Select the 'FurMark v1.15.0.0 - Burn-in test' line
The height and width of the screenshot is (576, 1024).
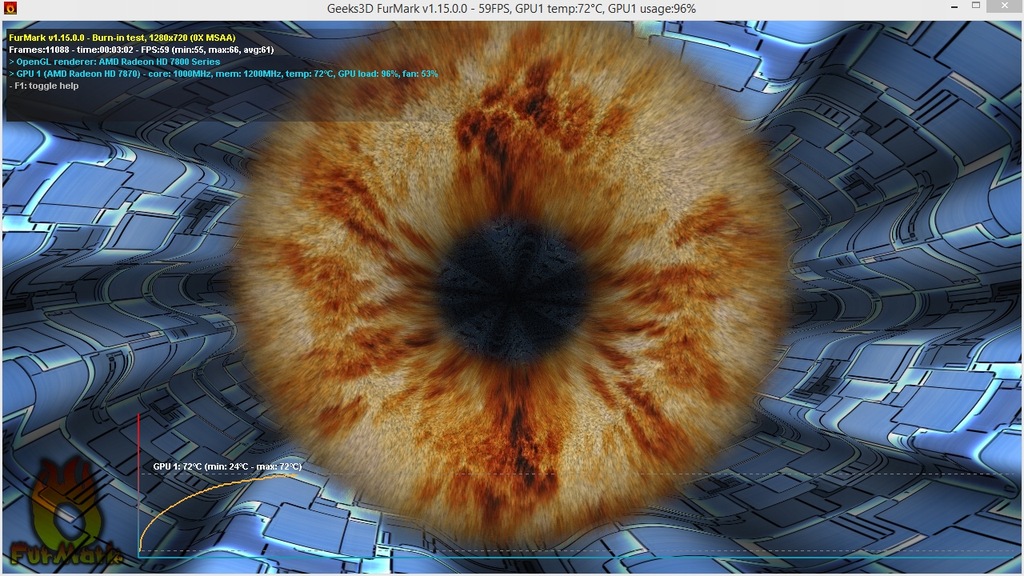tap(122, 38)
